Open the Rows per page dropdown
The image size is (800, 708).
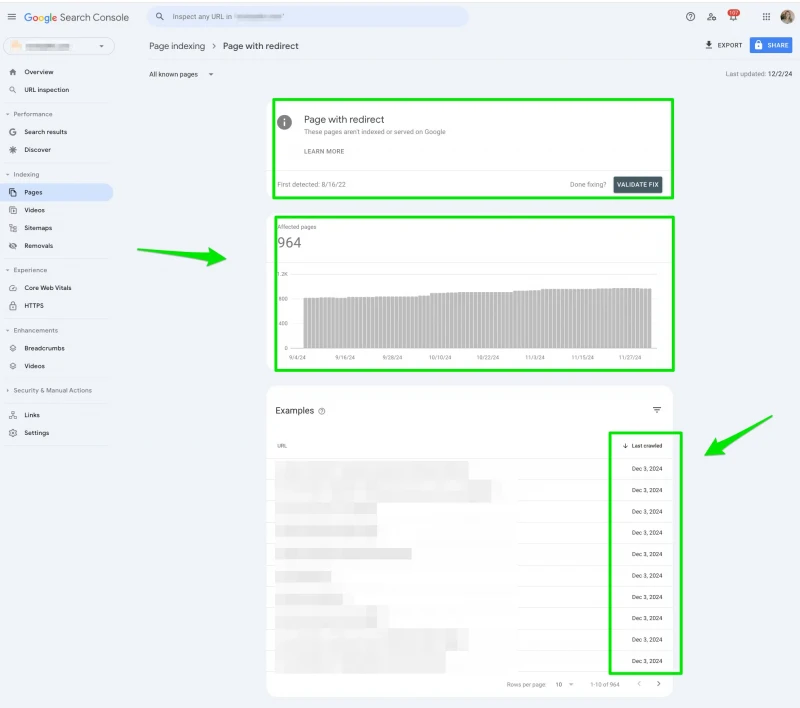coord(564,685)
